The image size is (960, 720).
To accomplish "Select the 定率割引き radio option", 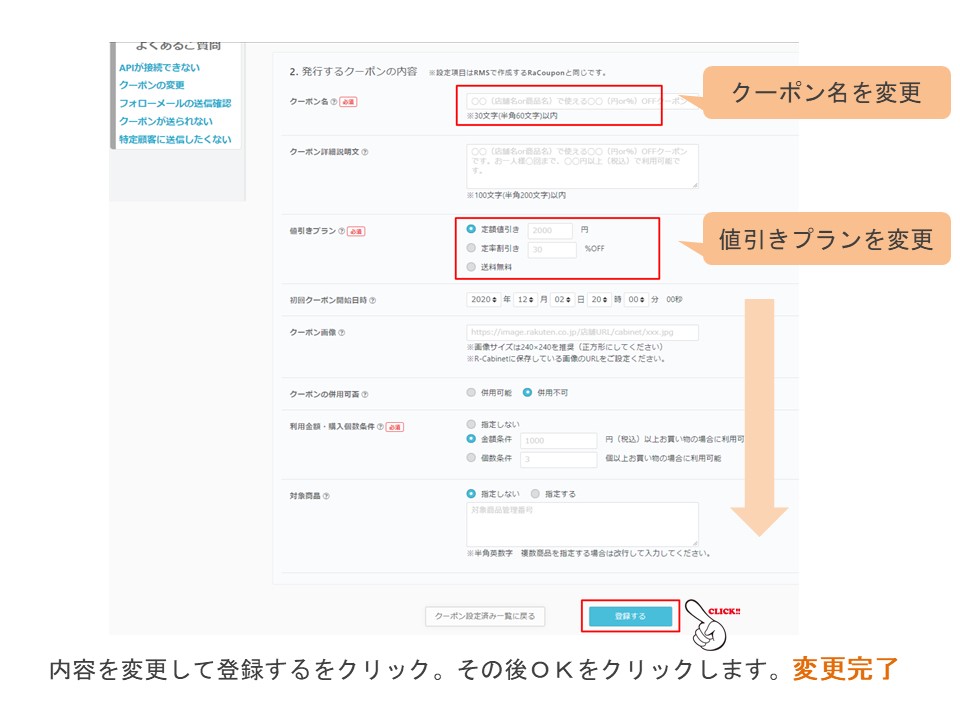I will [x=471, y=248].
